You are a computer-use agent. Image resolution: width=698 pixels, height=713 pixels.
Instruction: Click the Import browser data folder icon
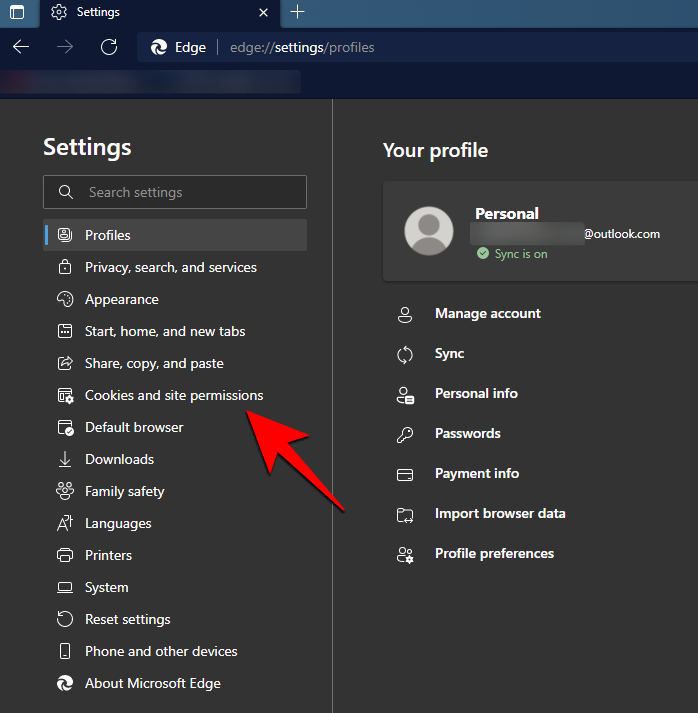(x=405, y=514)
